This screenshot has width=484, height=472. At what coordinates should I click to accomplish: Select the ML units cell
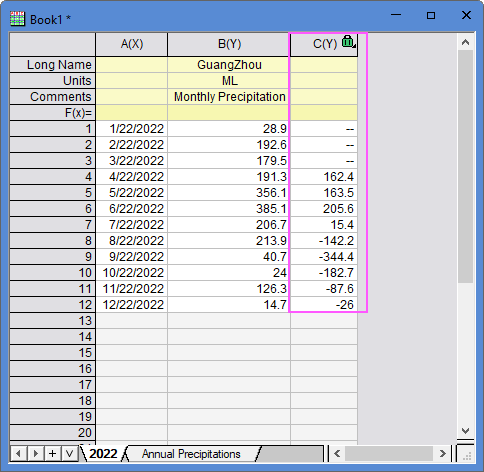tap(229, 81)
